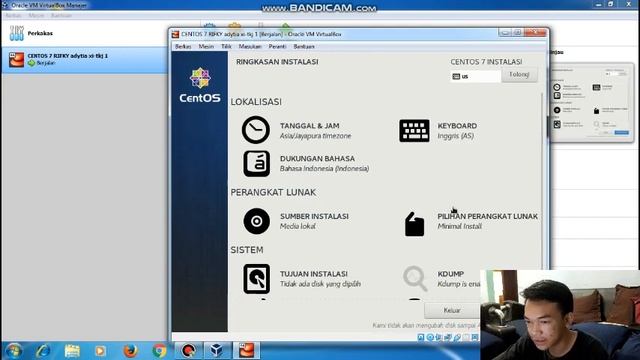Image resolution: width=640 pixels, height=360 pixels.
Task: Open File Explorer from taskbar
Action: (72, 351)
